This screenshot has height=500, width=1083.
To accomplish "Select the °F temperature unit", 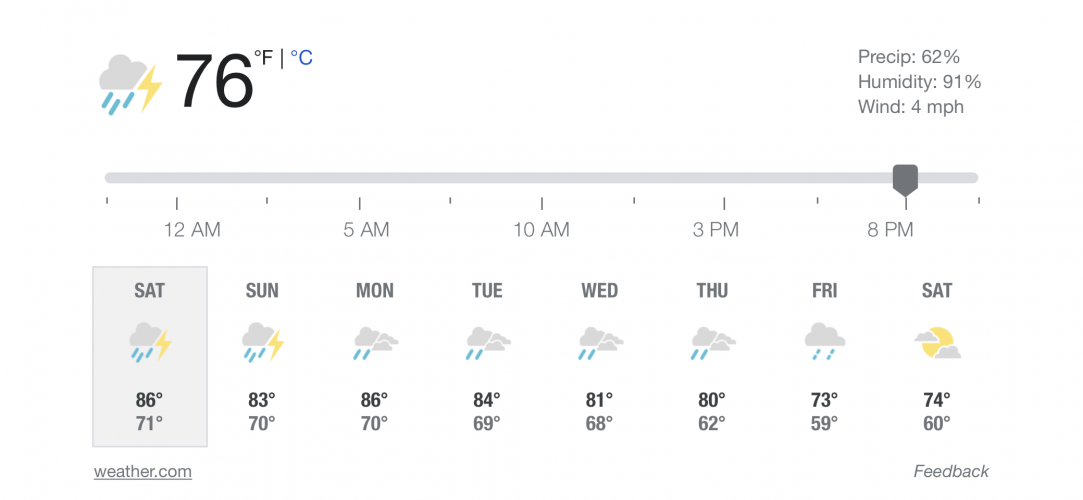I will point(264,57).
